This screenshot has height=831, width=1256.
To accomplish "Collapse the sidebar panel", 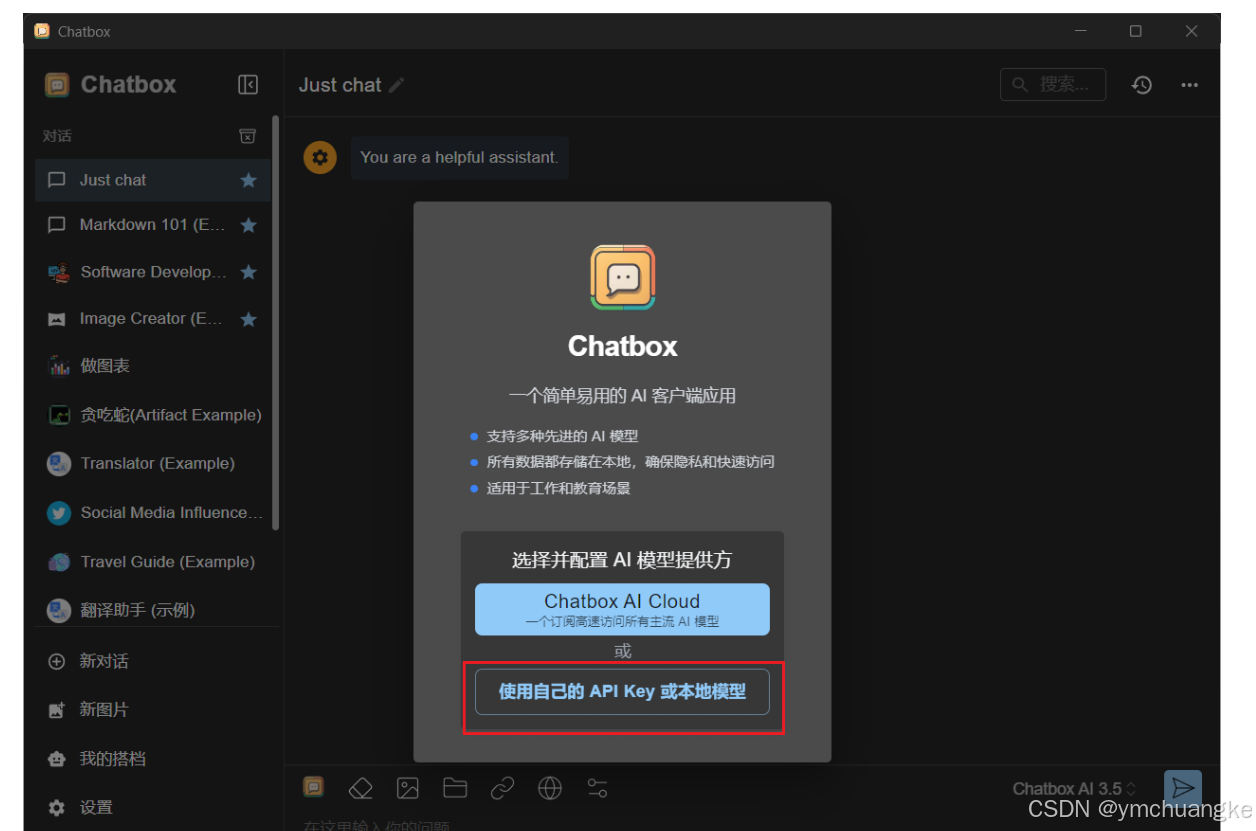I will pos(248,84).
